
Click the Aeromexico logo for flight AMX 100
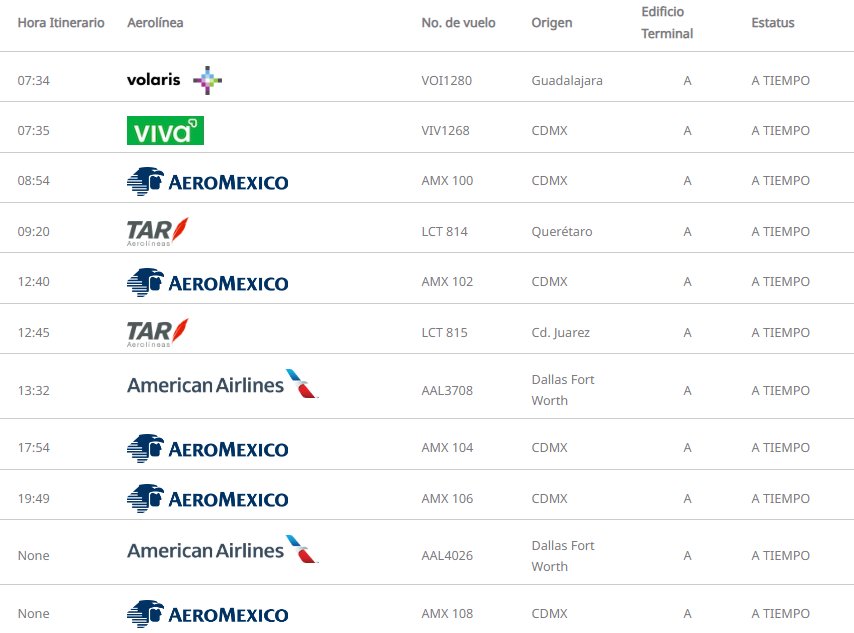pyautogui.click(x=207, y=181)
